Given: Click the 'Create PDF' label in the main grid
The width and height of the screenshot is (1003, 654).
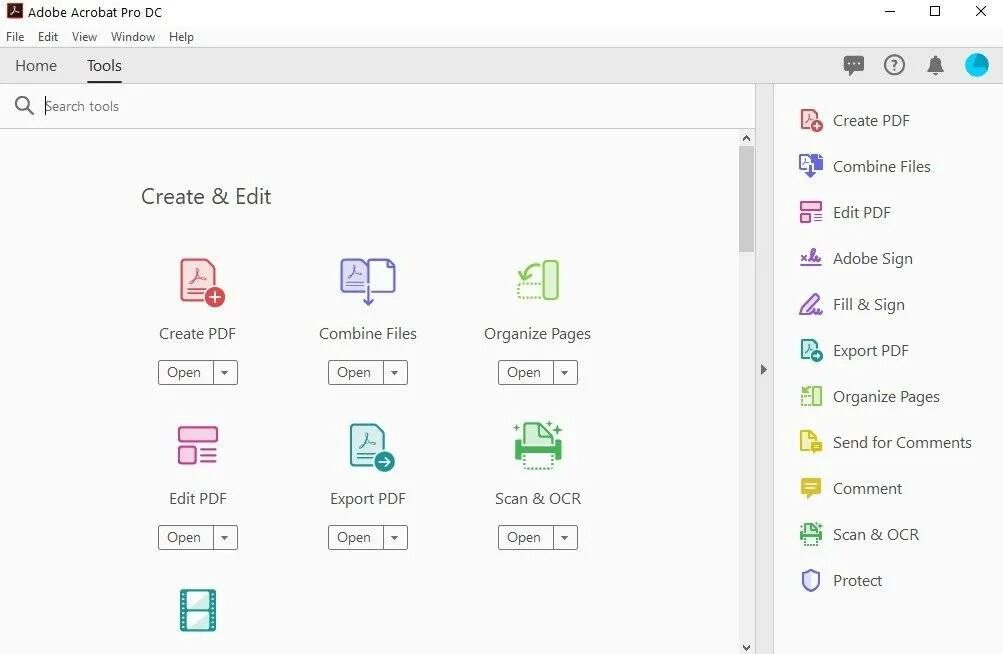Looking at the screenshot, I should tap(197, 333).
